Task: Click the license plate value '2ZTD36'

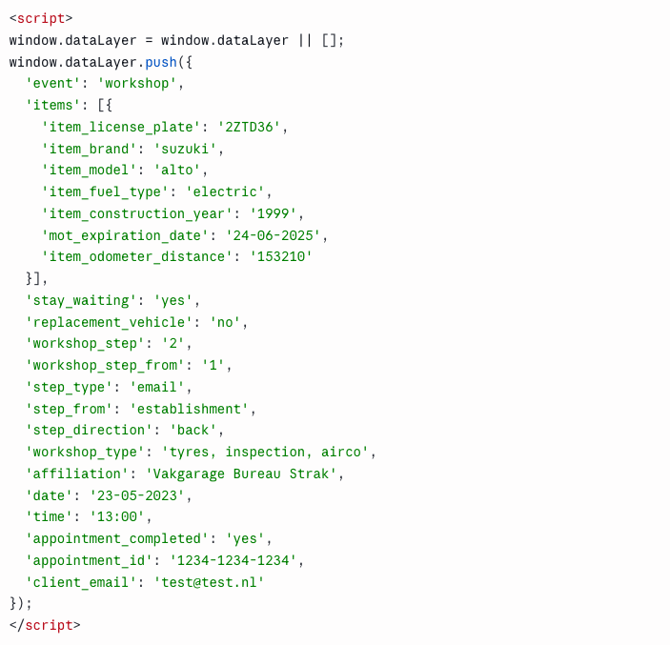Action: click(x=249, y=127)
